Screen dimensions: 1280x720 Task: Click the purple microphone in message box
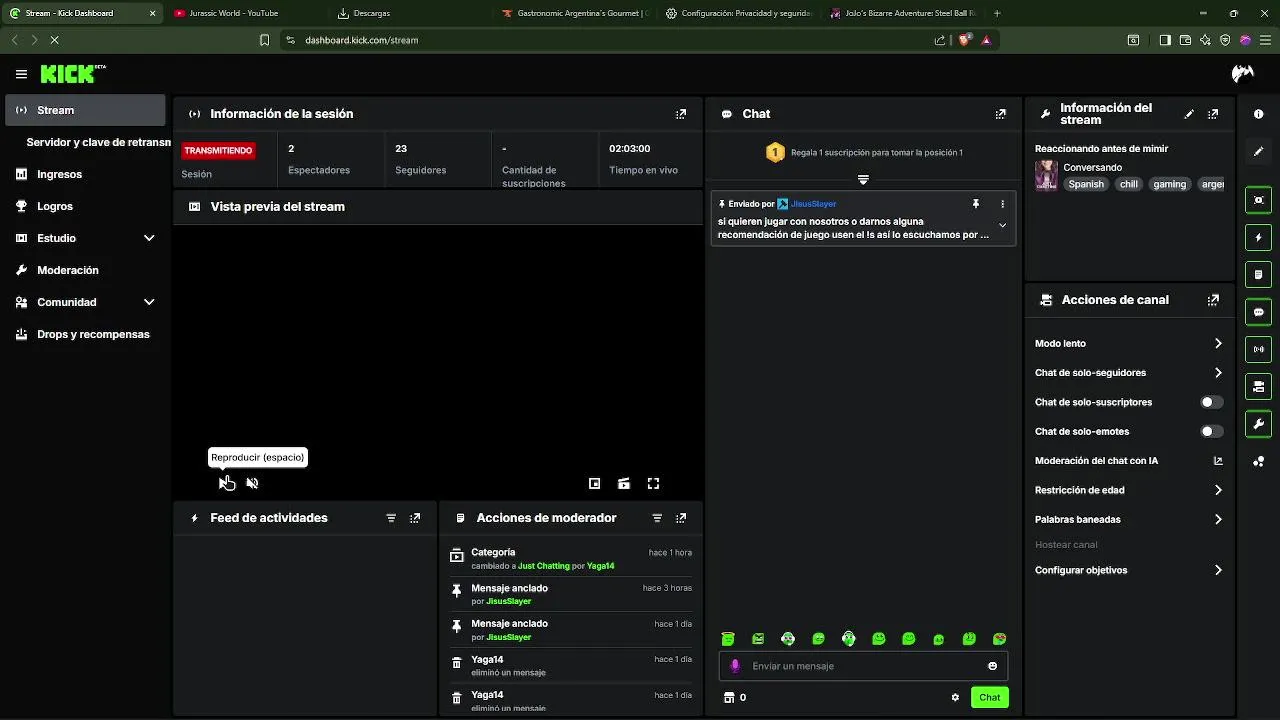point(735,666)
